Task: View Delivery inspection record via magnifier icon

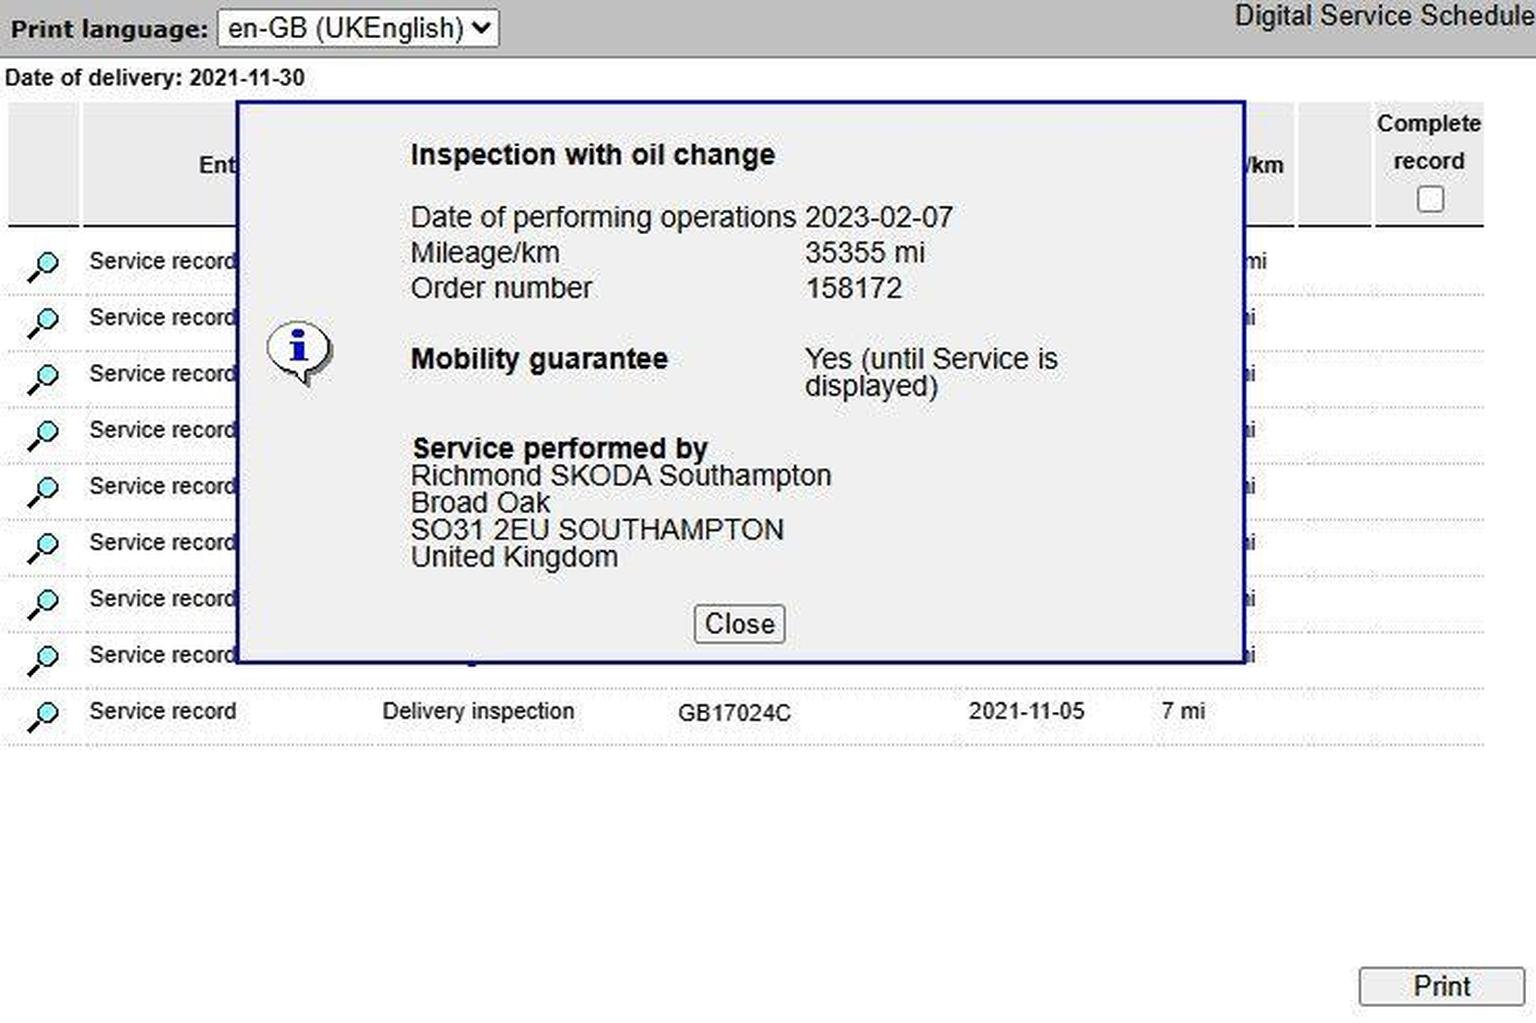Action: (x=43, y=715)
